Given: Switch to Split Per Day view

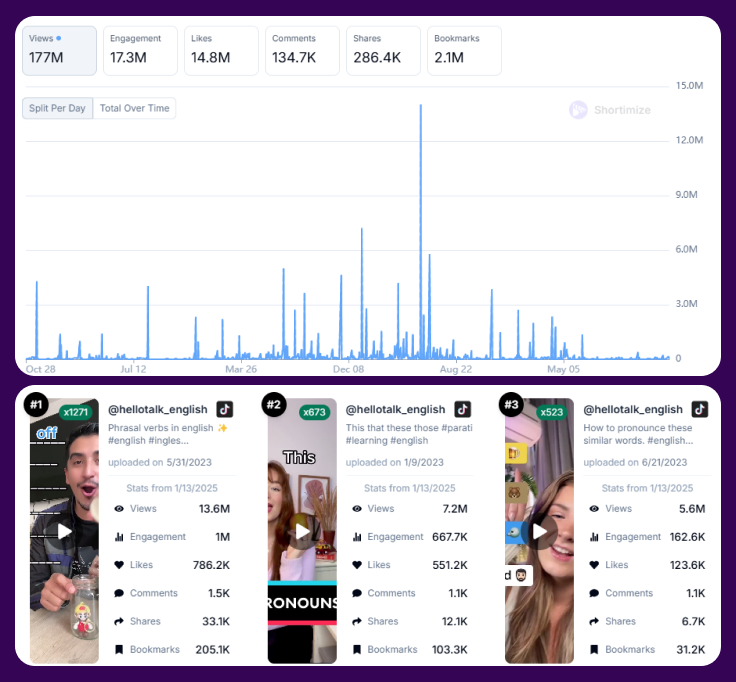Looking at the screenshot, I should 57,108.
